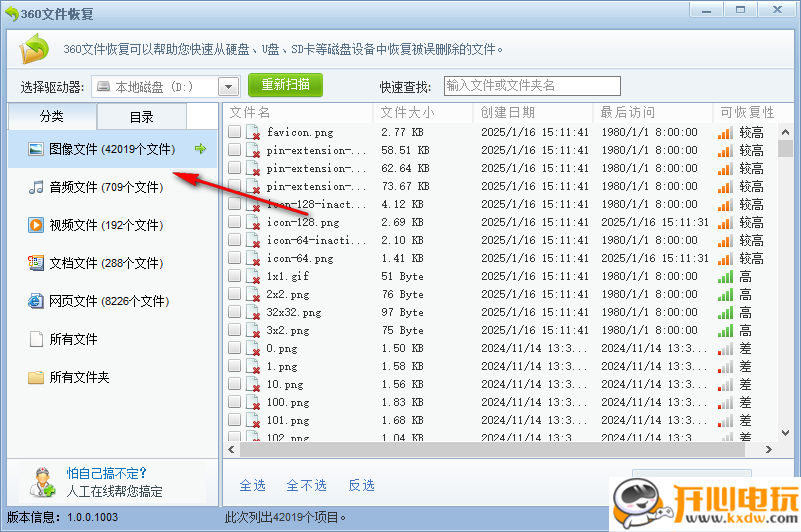Screen dimensions: 801x532
Task: Sort by the 文件大小 column header
Action: tap(422, 112)
